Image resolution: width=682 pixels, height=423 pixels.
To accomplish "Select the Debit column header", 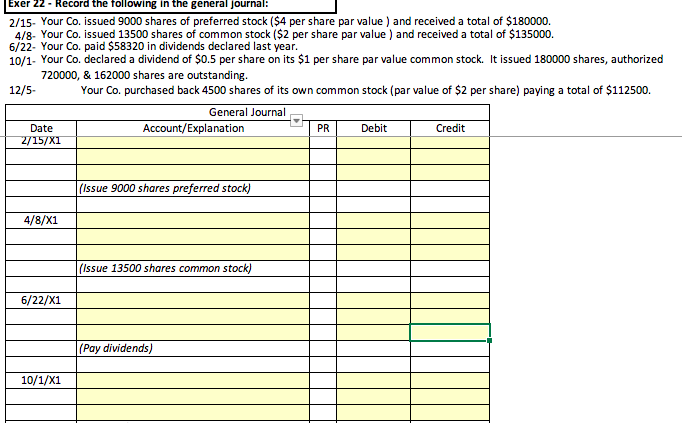I will [x=374, y=128].
